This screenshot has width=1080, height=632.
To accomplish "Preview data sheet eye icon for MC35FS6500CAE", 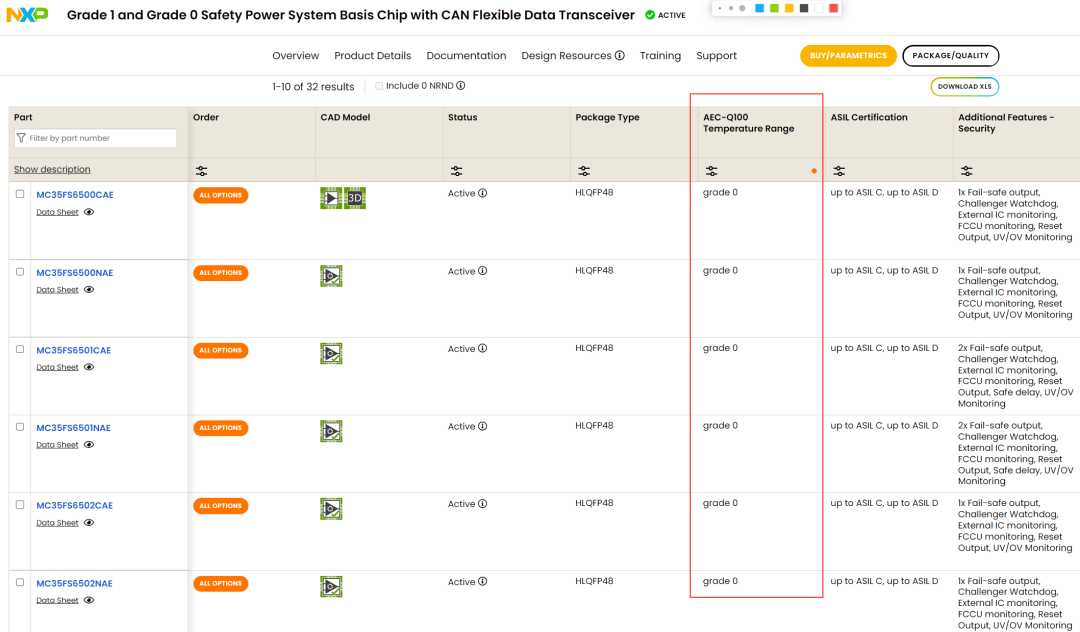I will (x=89, y=212).
